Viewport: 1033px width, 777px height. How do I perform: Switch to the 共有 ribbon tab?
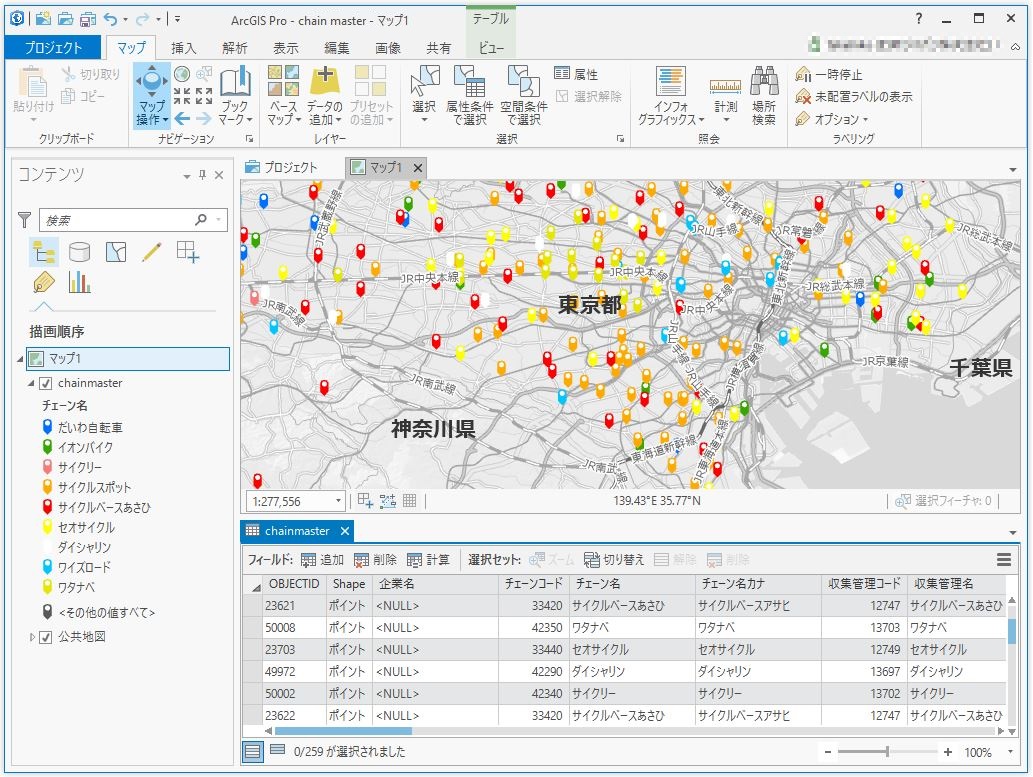tap(439, 47)
